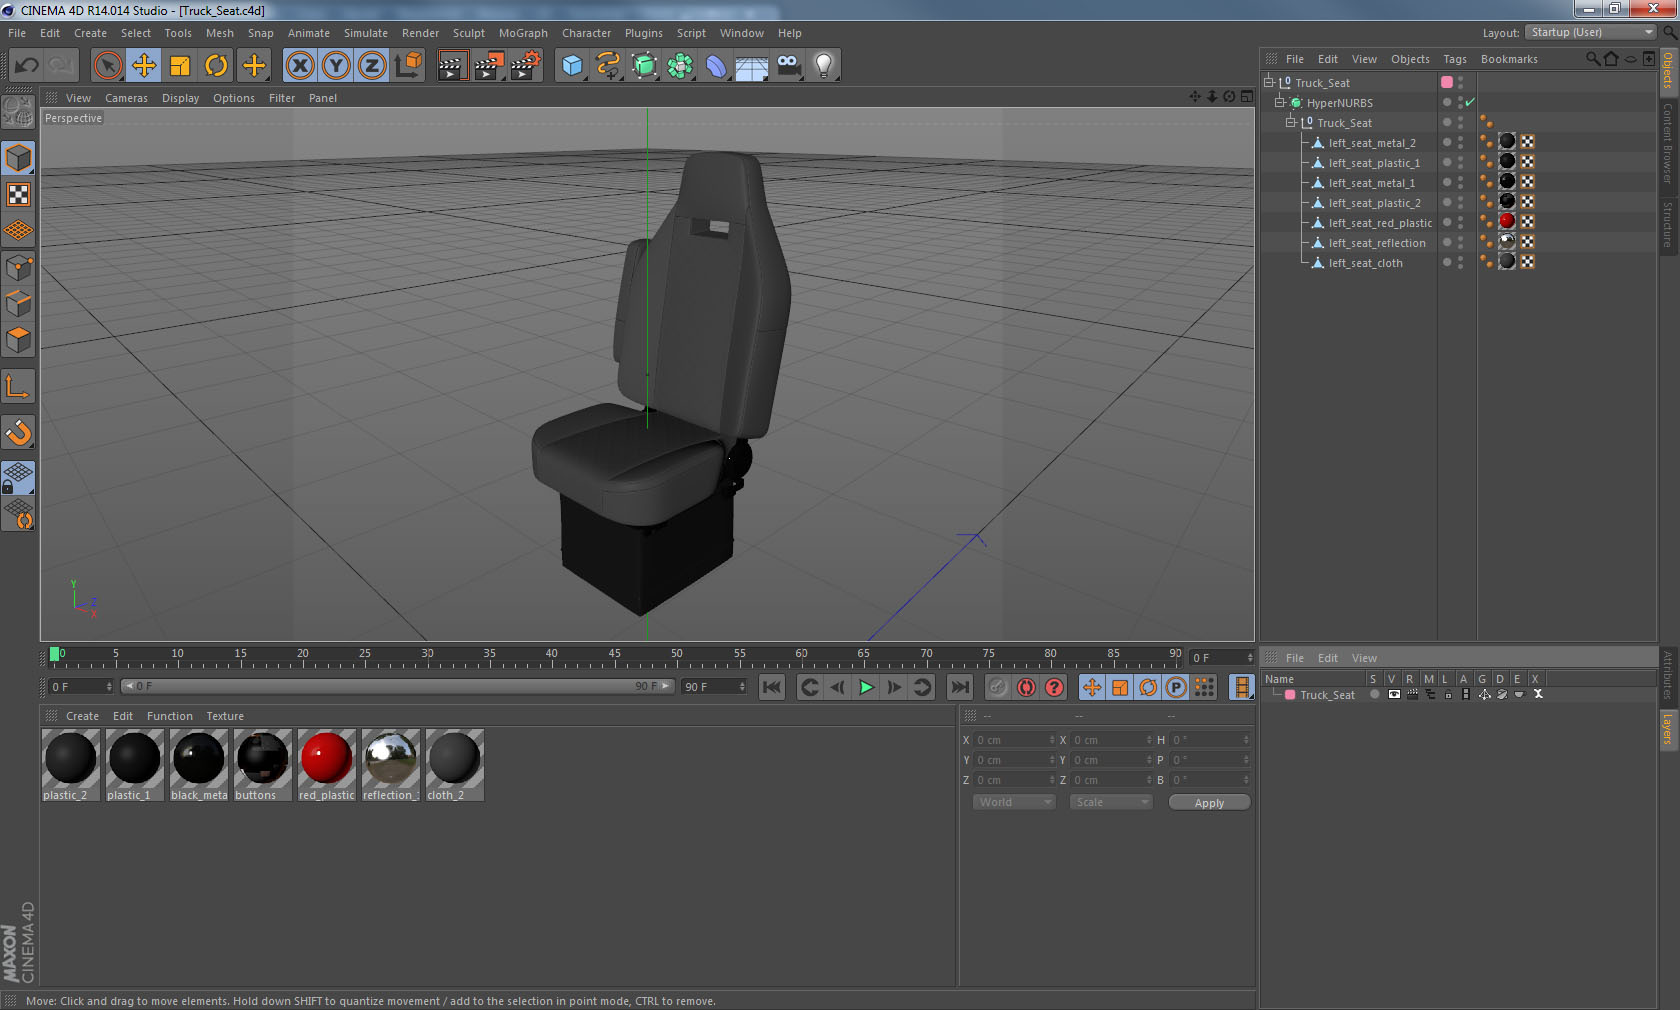Toggle Truck_Seat layer solo icon
This screenshot has height=1010, width=1680.
1375,694
